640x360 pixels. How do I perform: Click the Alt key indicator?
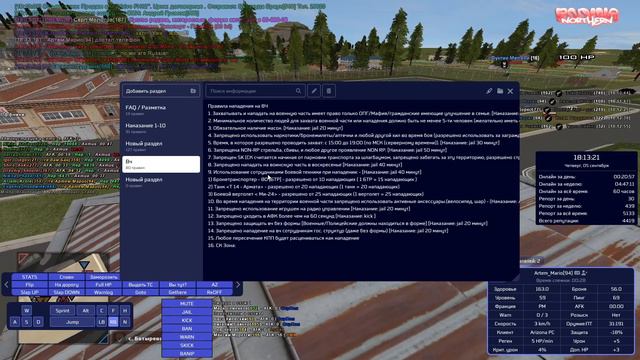point(85,311)
